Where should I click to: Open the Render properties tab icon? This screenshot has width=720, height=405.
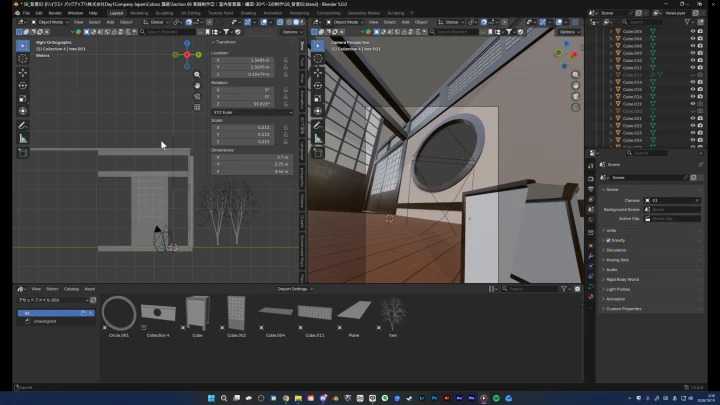(x=591, y=179)
